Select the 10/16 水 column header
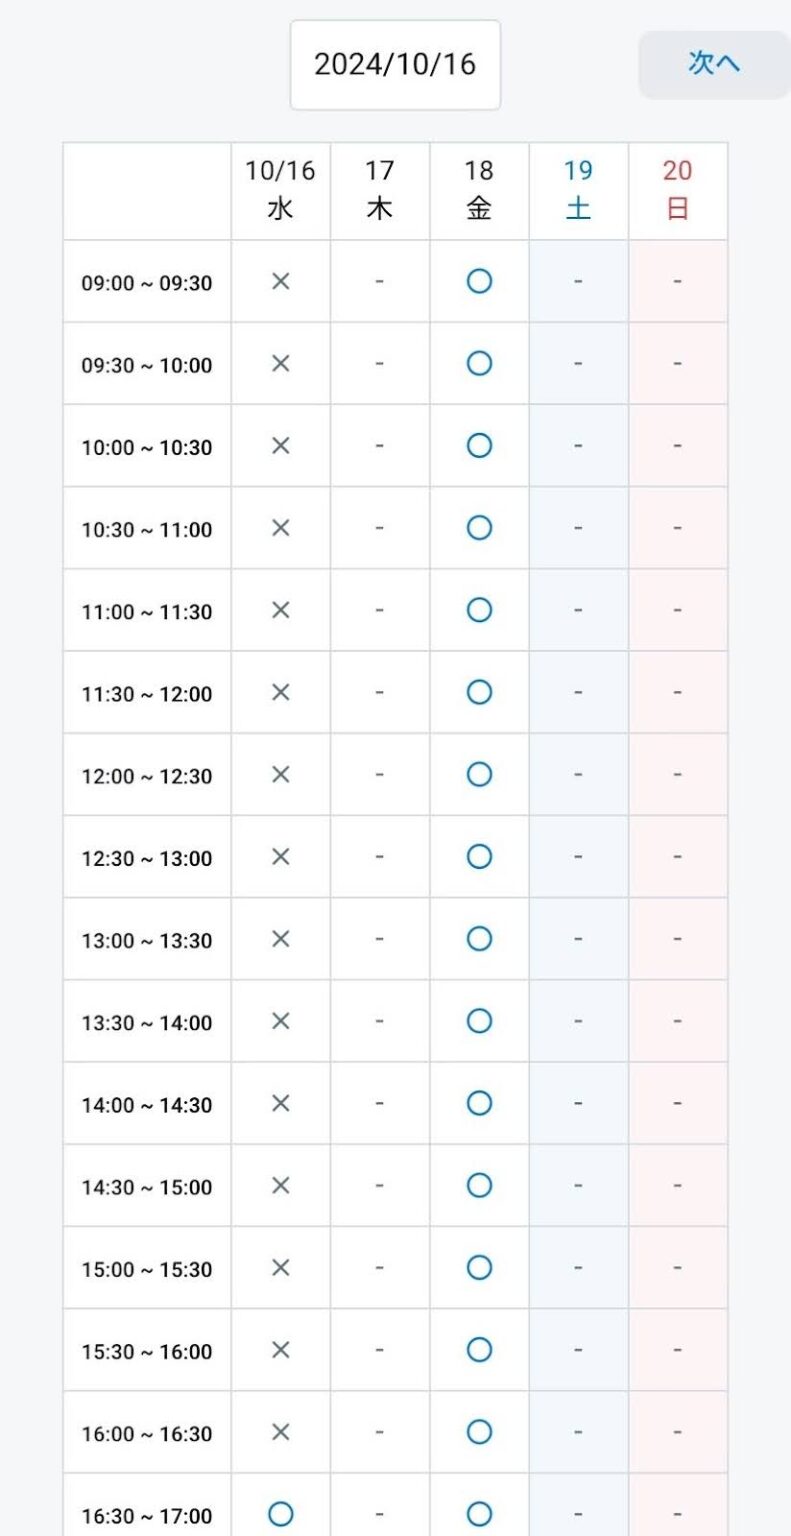Viewport: 791px width, 1536px height. point(281,190)
